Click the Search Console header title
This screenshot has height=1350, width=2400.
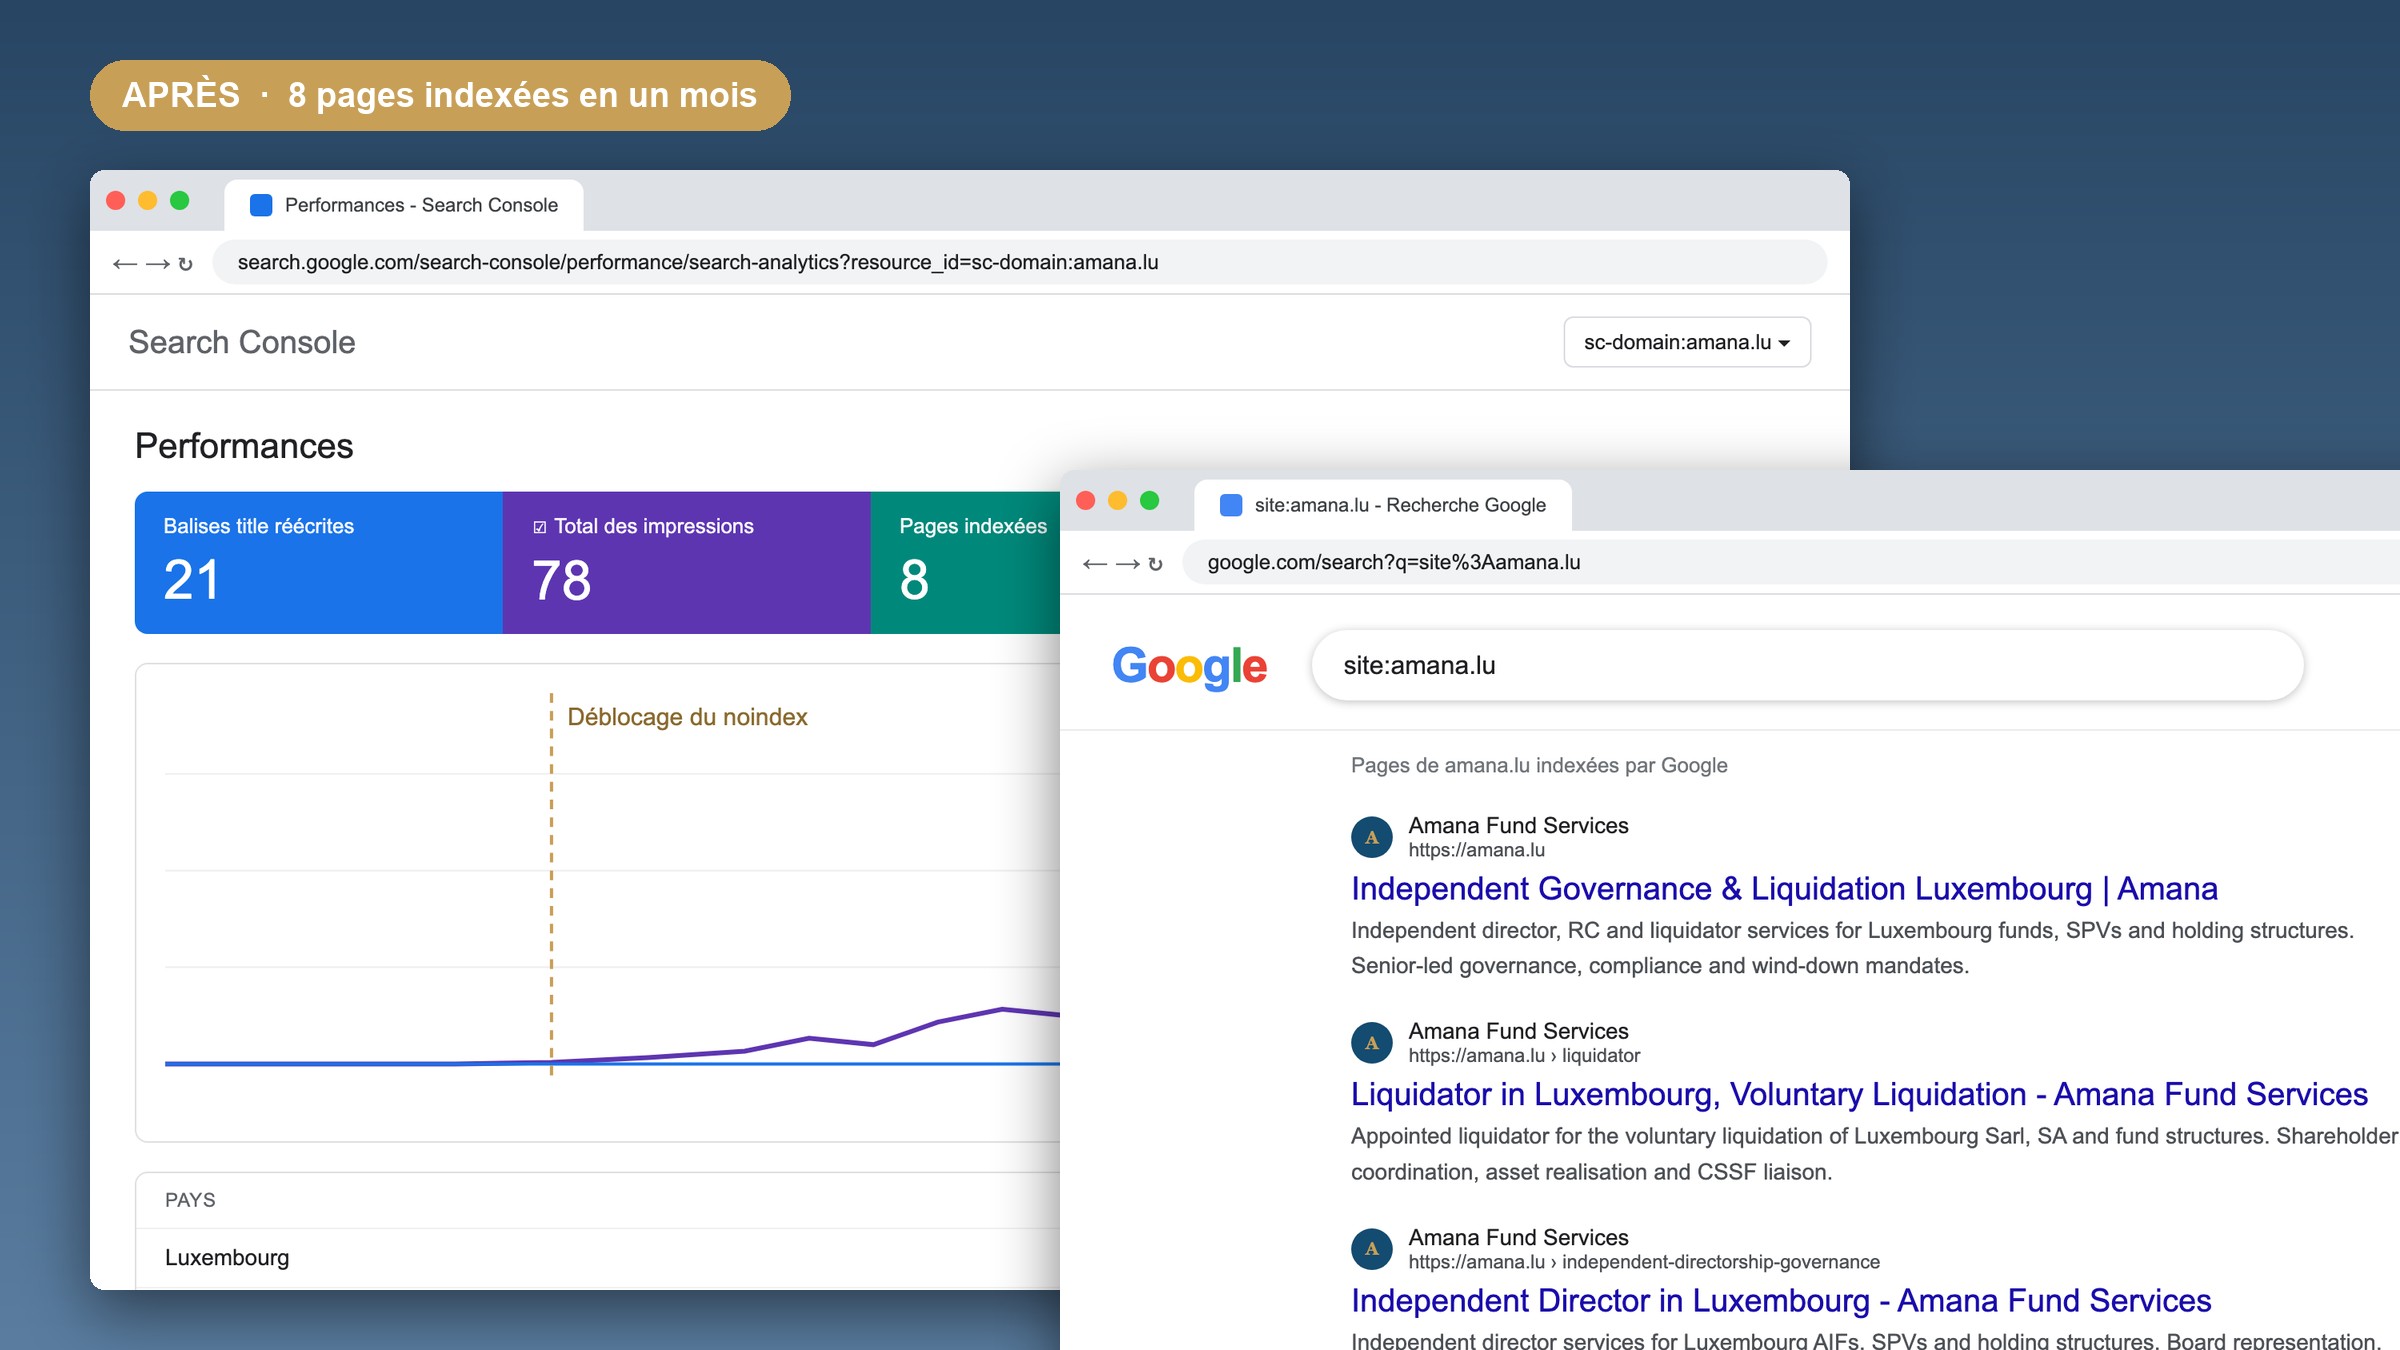click(x=242, y=342)
